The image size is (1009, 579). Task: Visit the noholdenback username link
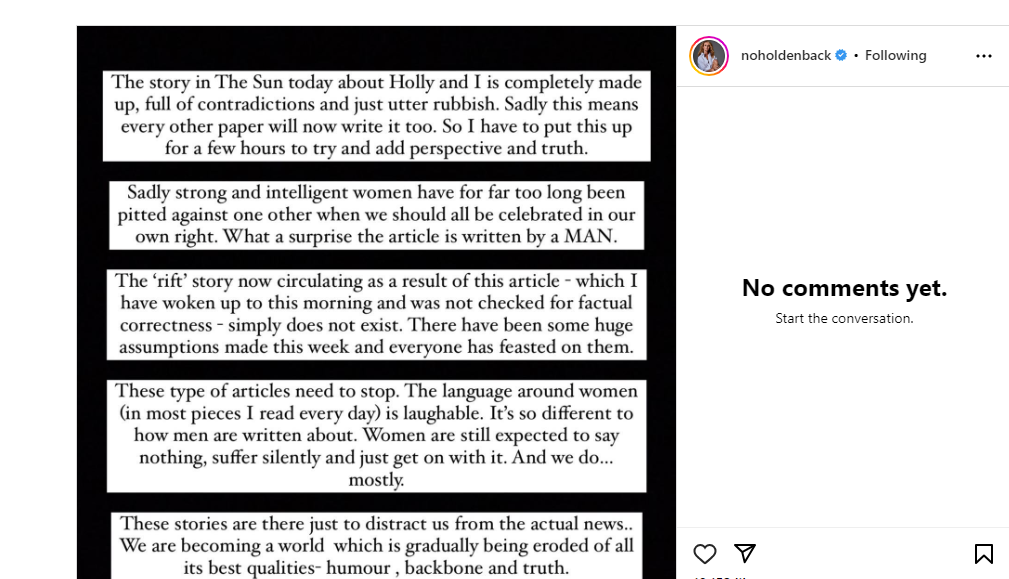(x=785, y=56)
